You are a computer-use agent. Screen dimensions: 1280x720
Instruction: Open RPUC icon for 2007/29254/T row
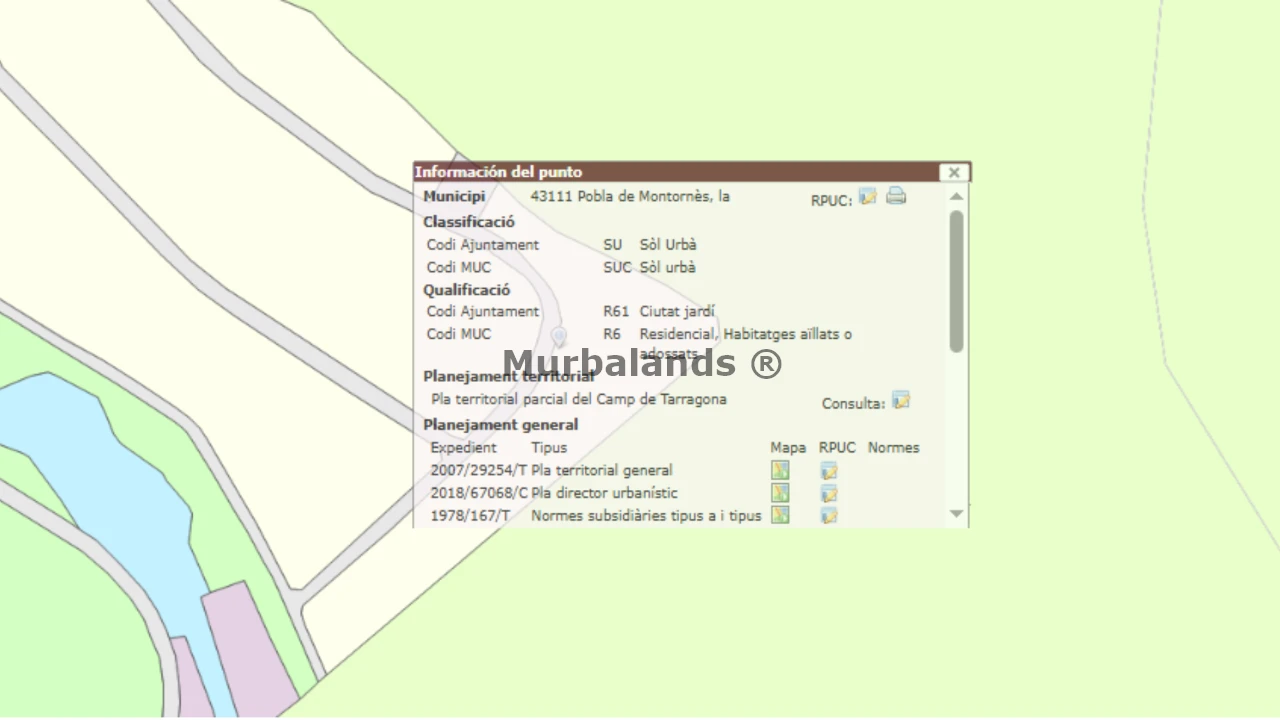pos(829,471)
